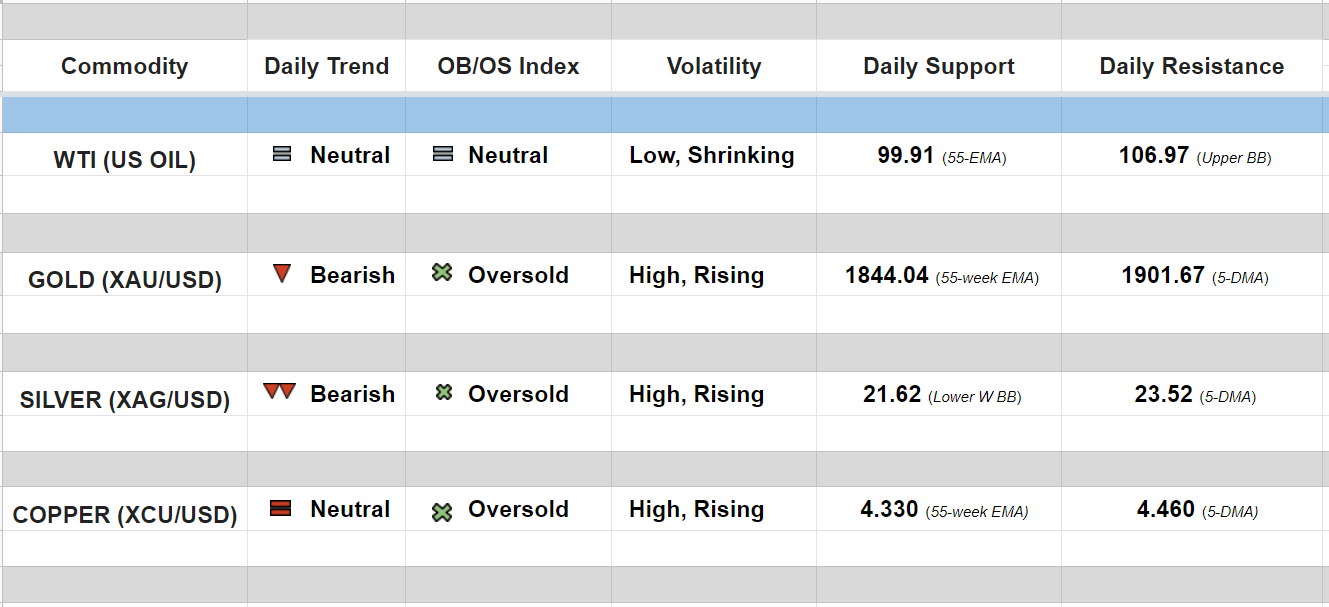Select the Volatility column header

click(x=714, y=67)
